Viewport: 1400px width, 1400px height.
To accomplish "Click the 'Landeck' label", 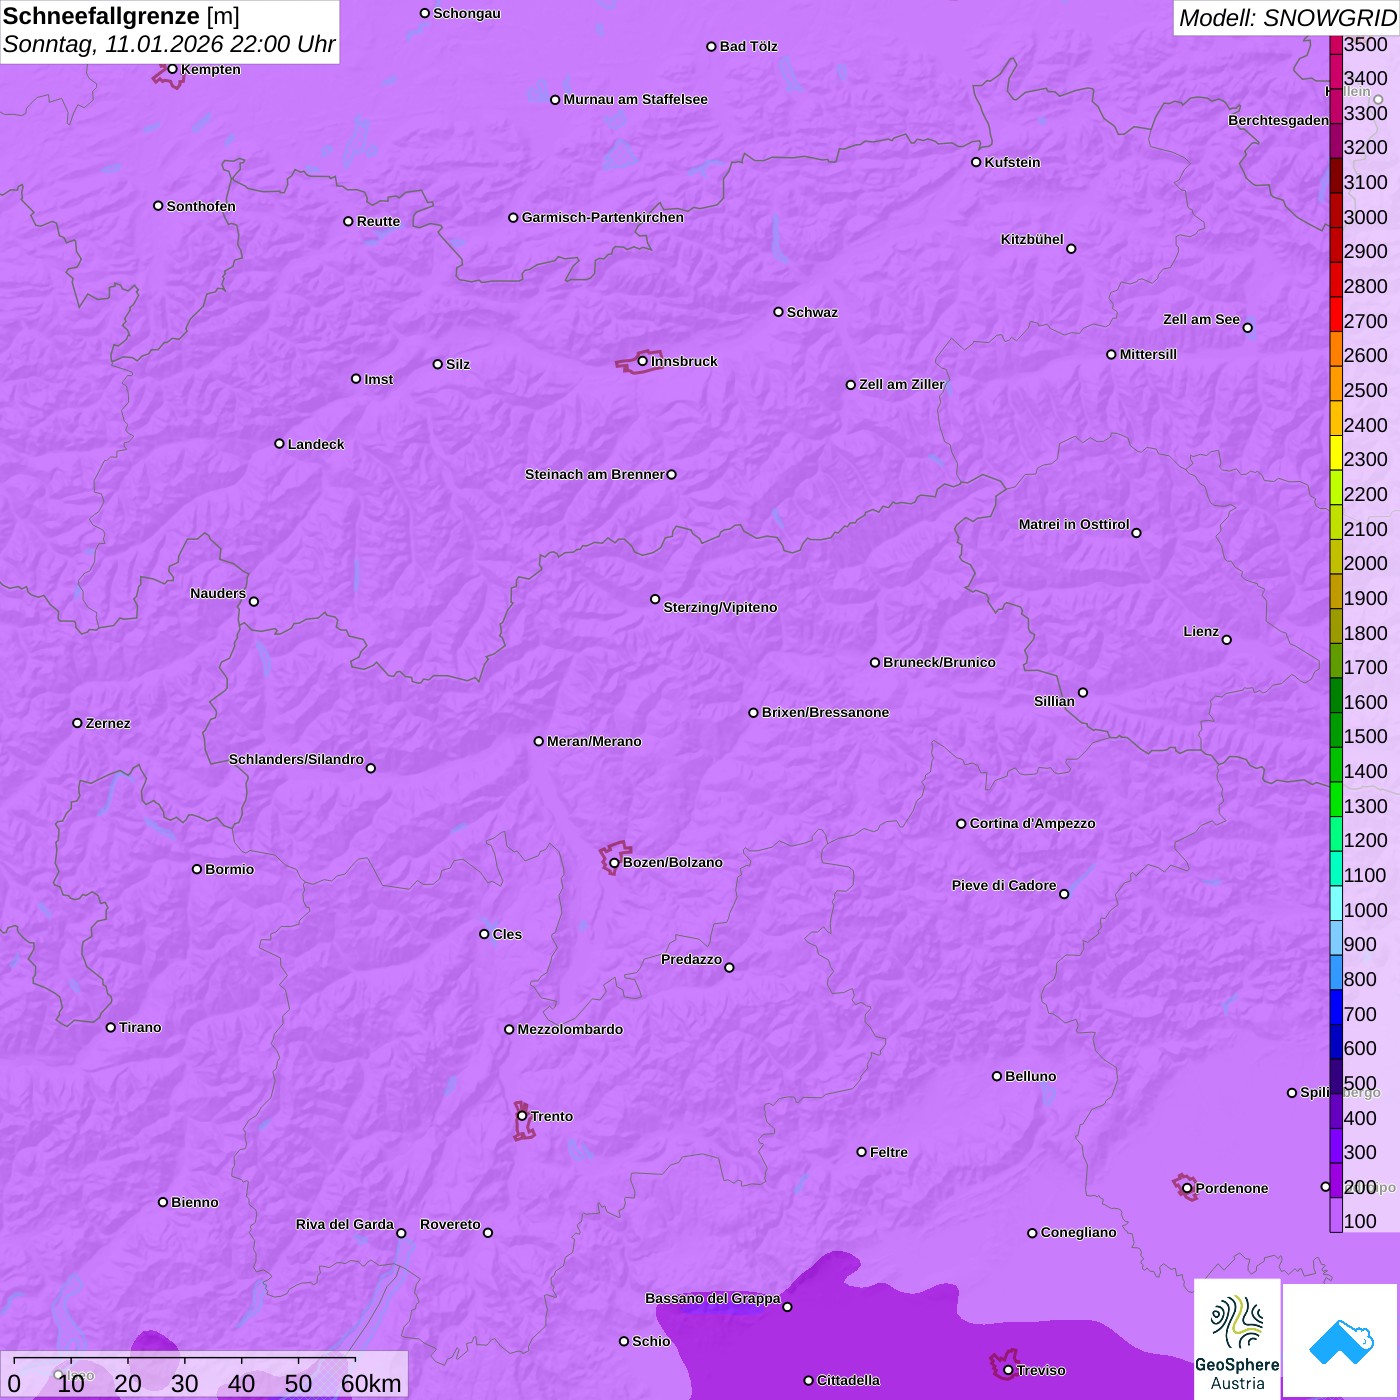I will (x=316, y=444).
